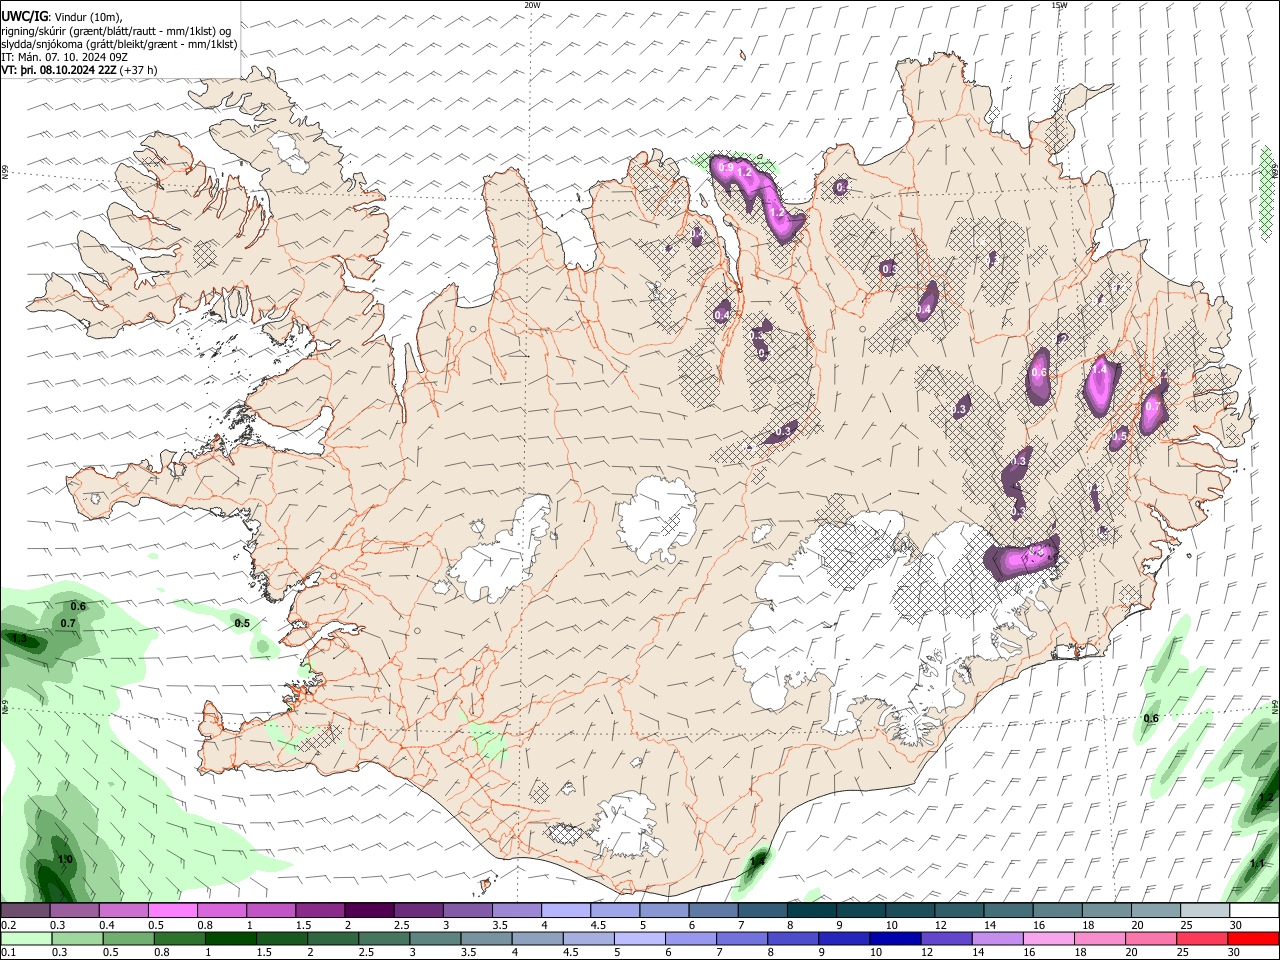Click the rain value '1.1' in the southeast corner

tap(1258, 863)
